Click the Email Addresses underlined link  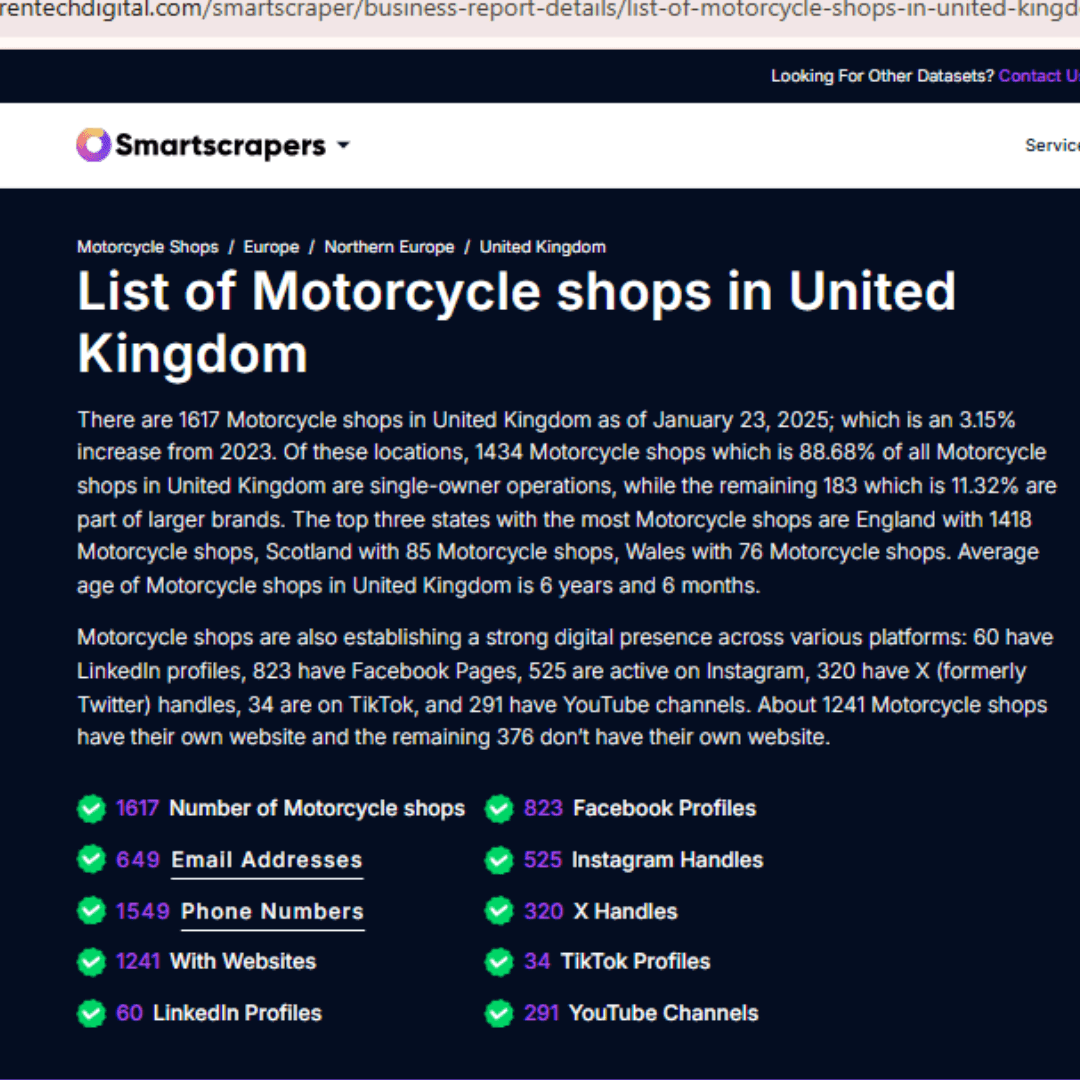(267, 860)
